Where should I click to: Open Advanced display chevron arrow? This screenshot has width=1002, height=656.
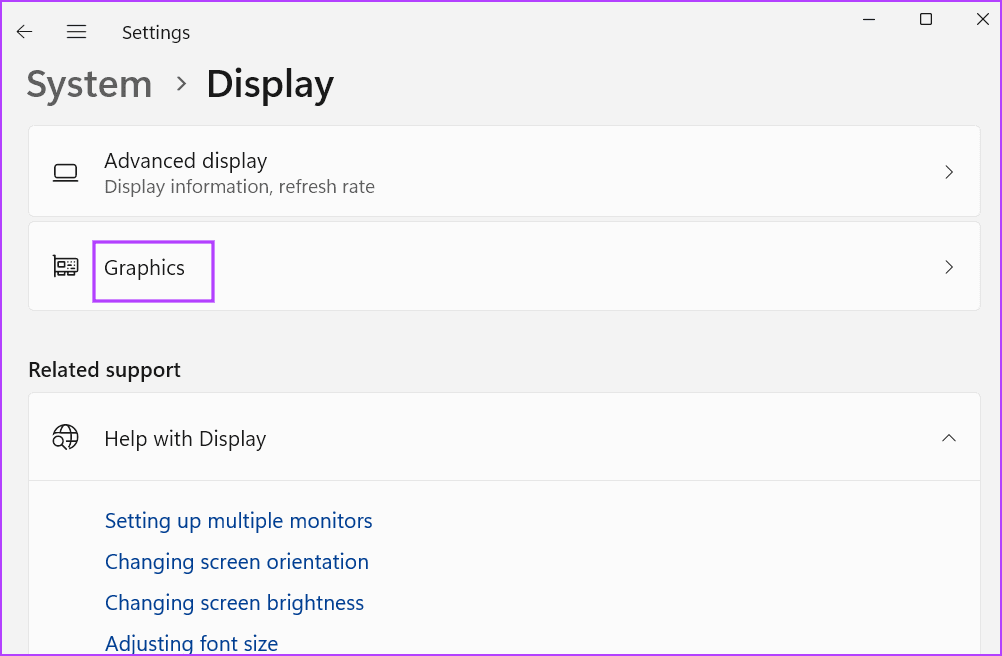pyautogui.click(x=949, y=172)
